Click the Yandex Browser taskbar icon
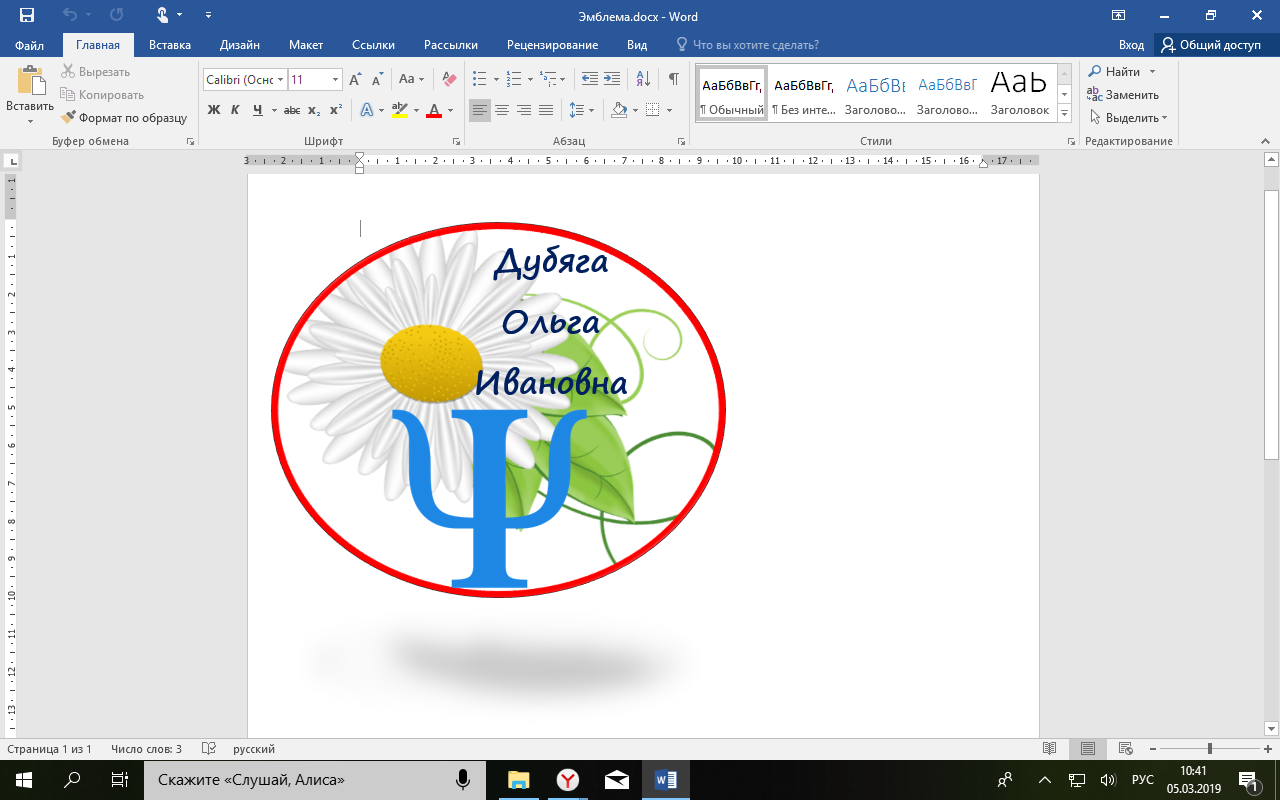This screenshot has height=800, width=1280. coord(567,780)
